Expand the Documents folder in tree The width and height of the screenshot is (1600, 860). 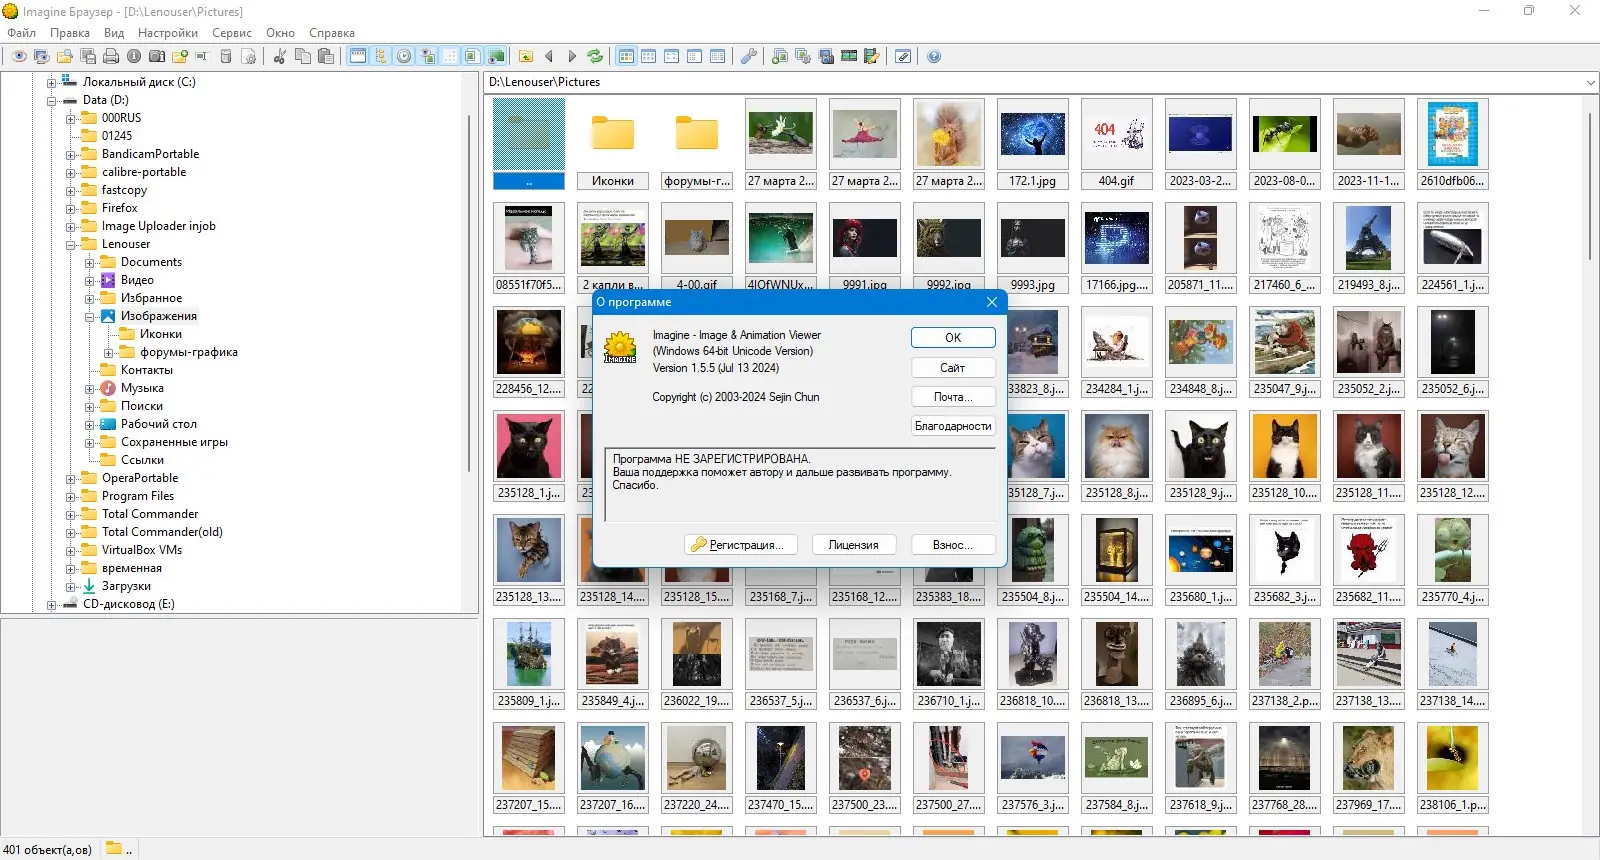pyautogui.click(x=90, y=263)
